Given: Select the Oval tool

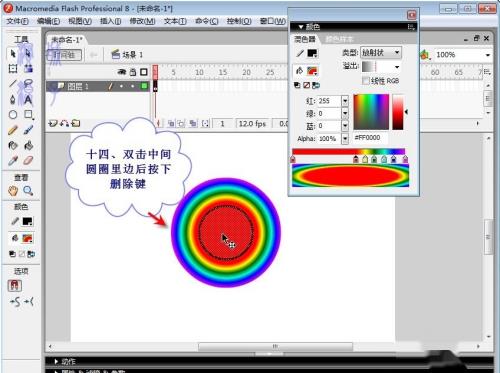Looking at the screenshot, I should click(x=13, y=115).
